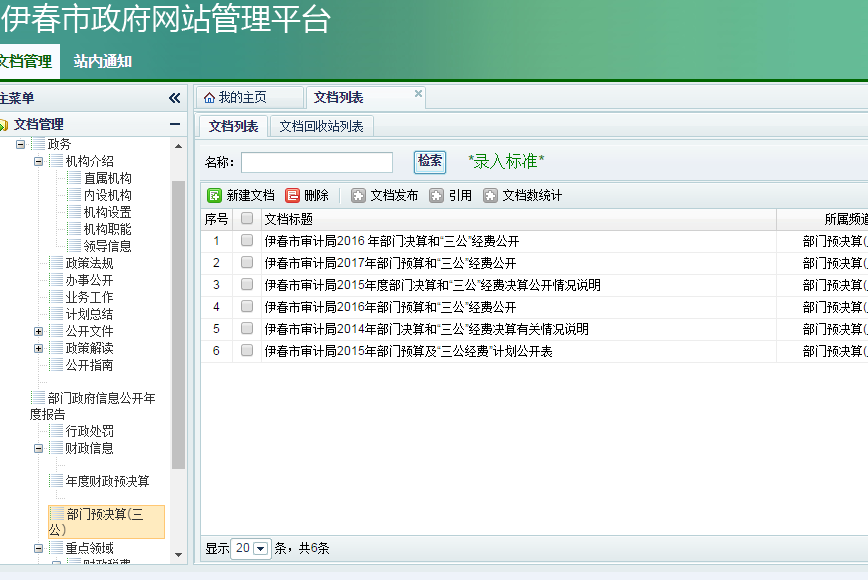Image resolution: width=868 pixels, height=580 pixels.
Task: Click the 文档管理 panel folder icon
Action: [4, 125]
